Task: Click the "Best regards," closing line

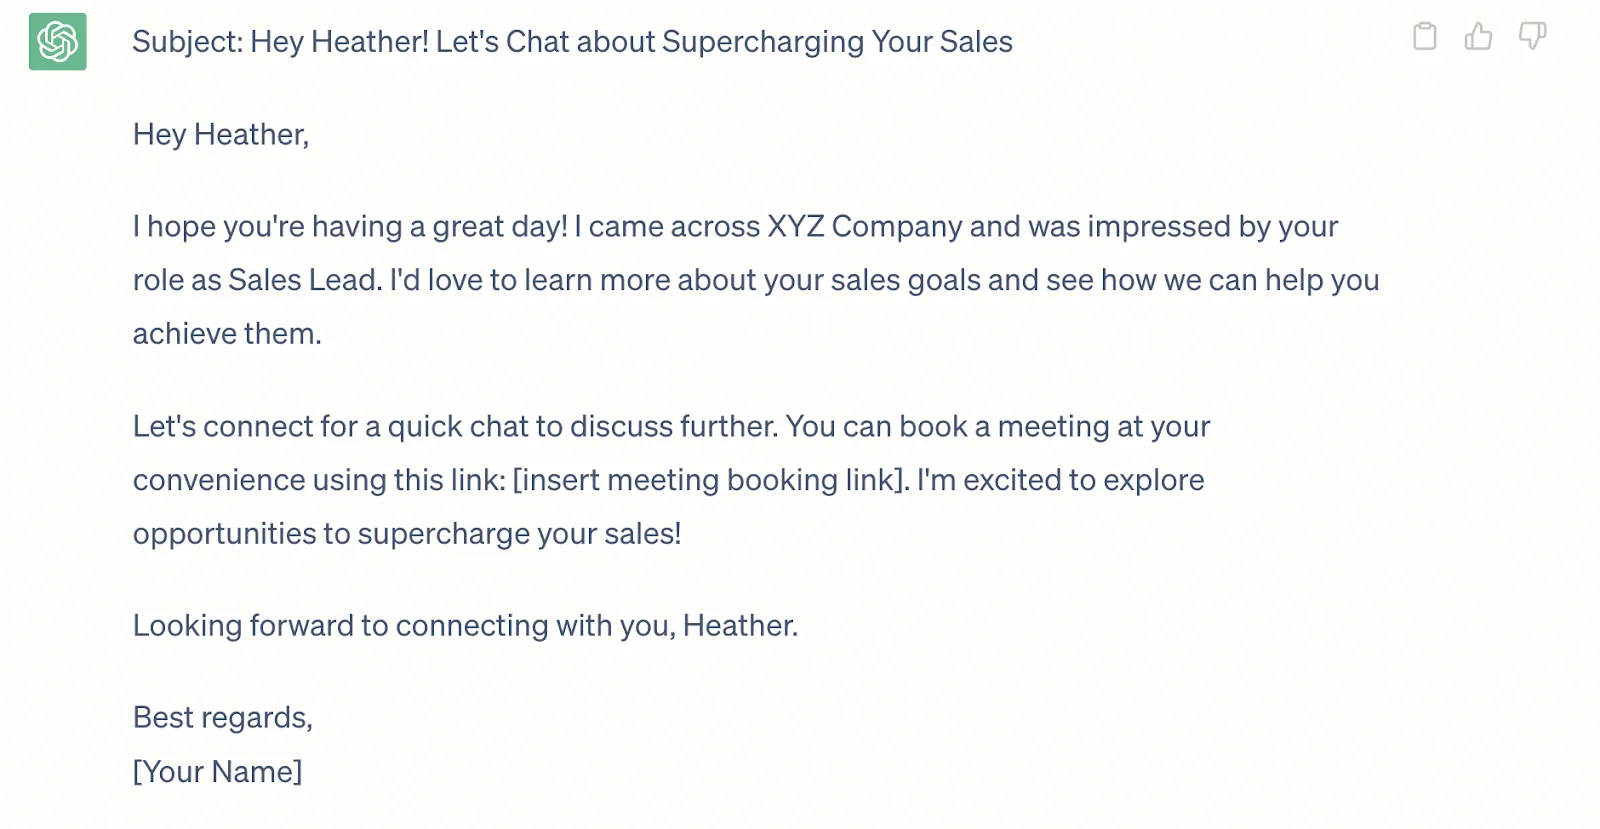Action: pyautogui.click(x=222, y=718)
